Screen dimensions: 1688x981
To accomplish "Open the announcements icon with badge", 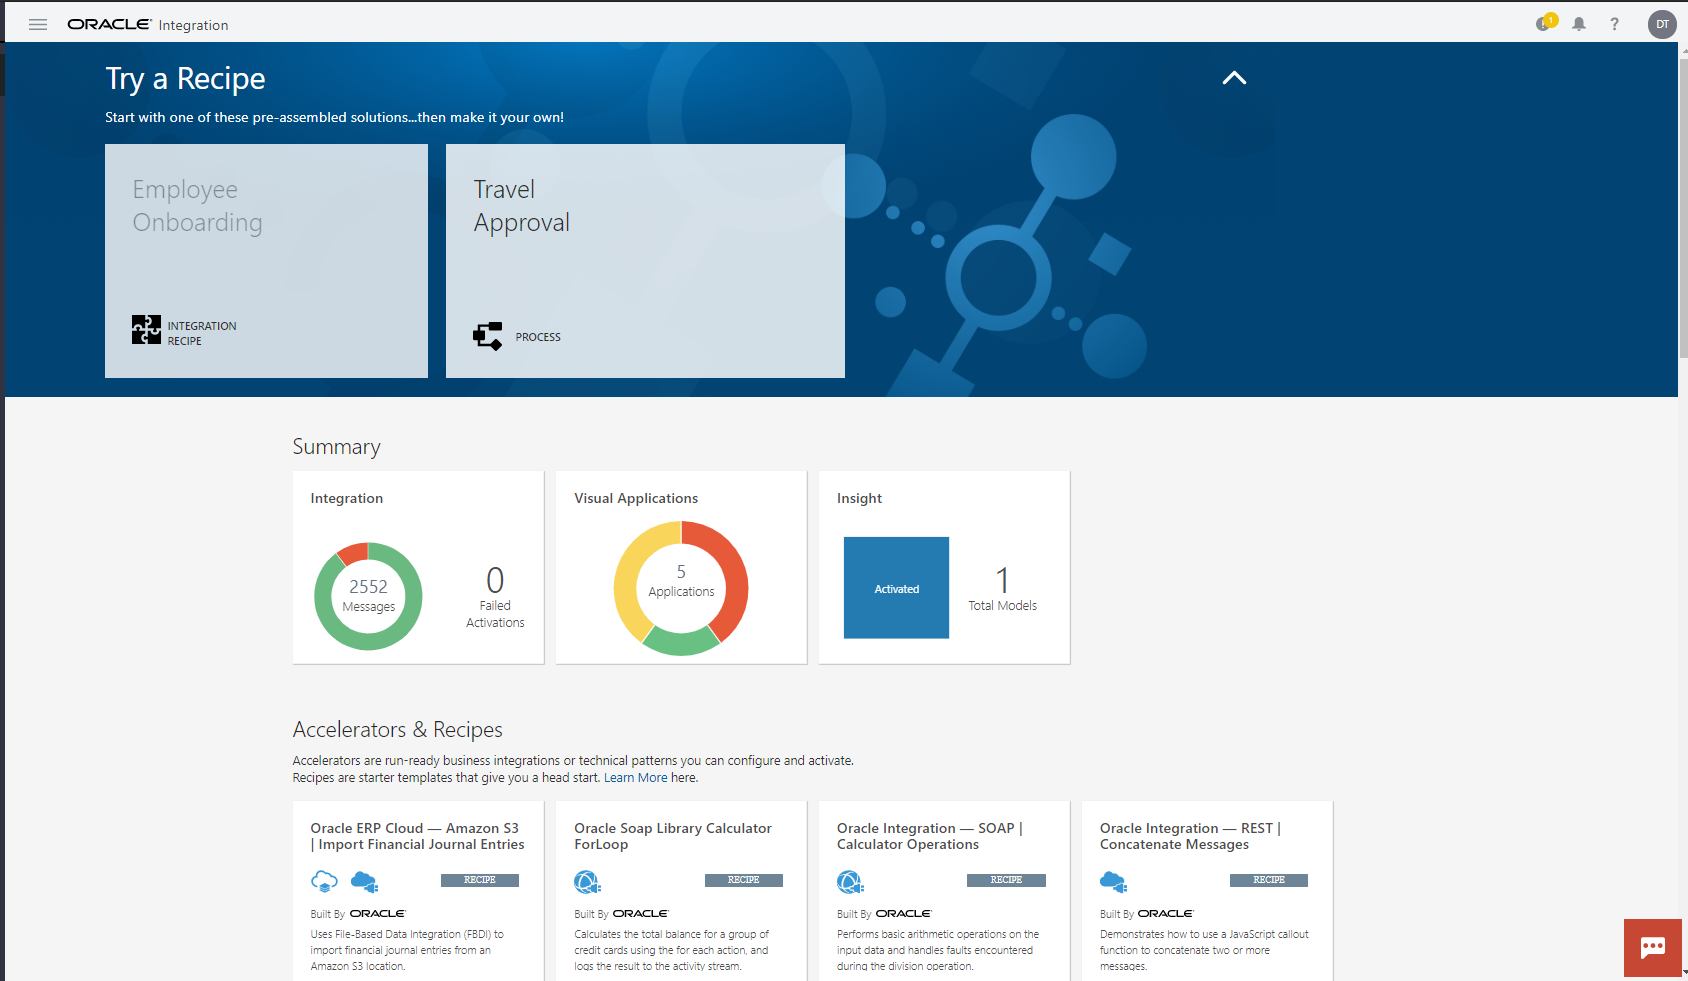I will (1545, 23).
